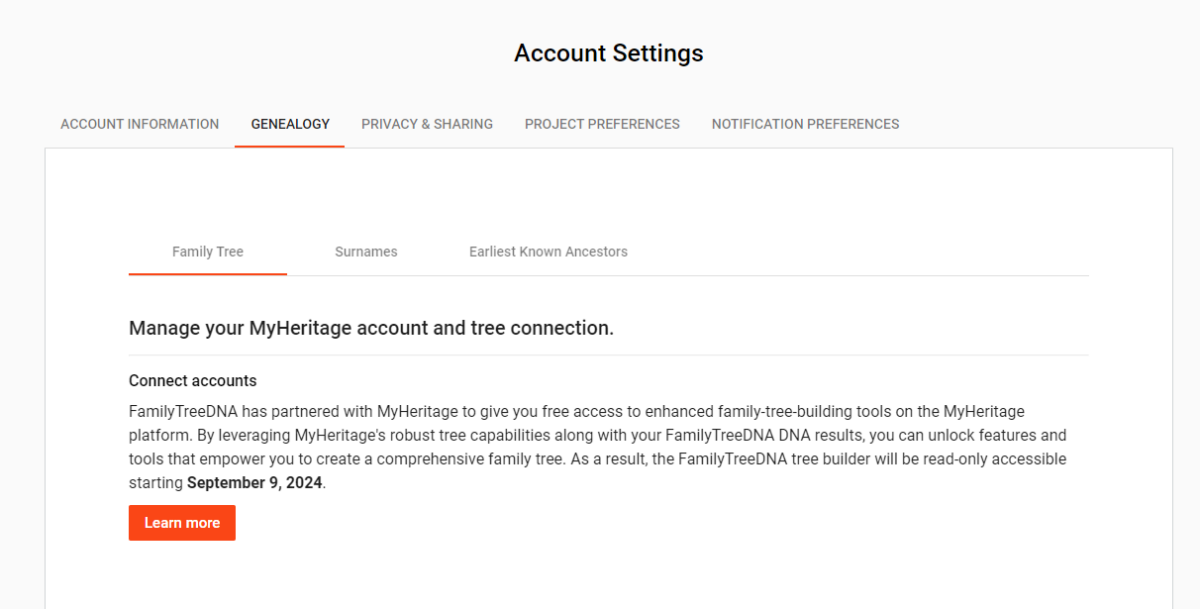
Task: Open the Project Preferences tab
Action: tap(602, 124)
